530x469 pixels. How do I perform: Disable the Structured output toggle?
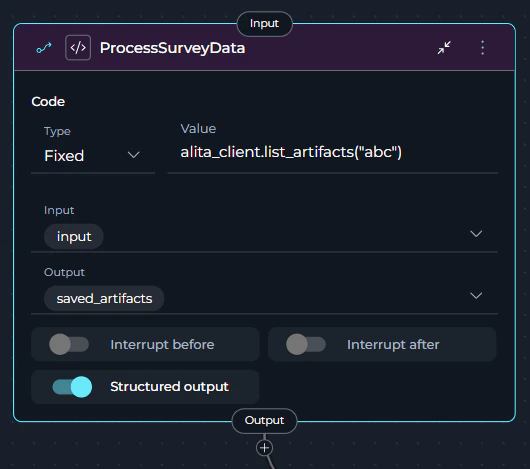72,387
